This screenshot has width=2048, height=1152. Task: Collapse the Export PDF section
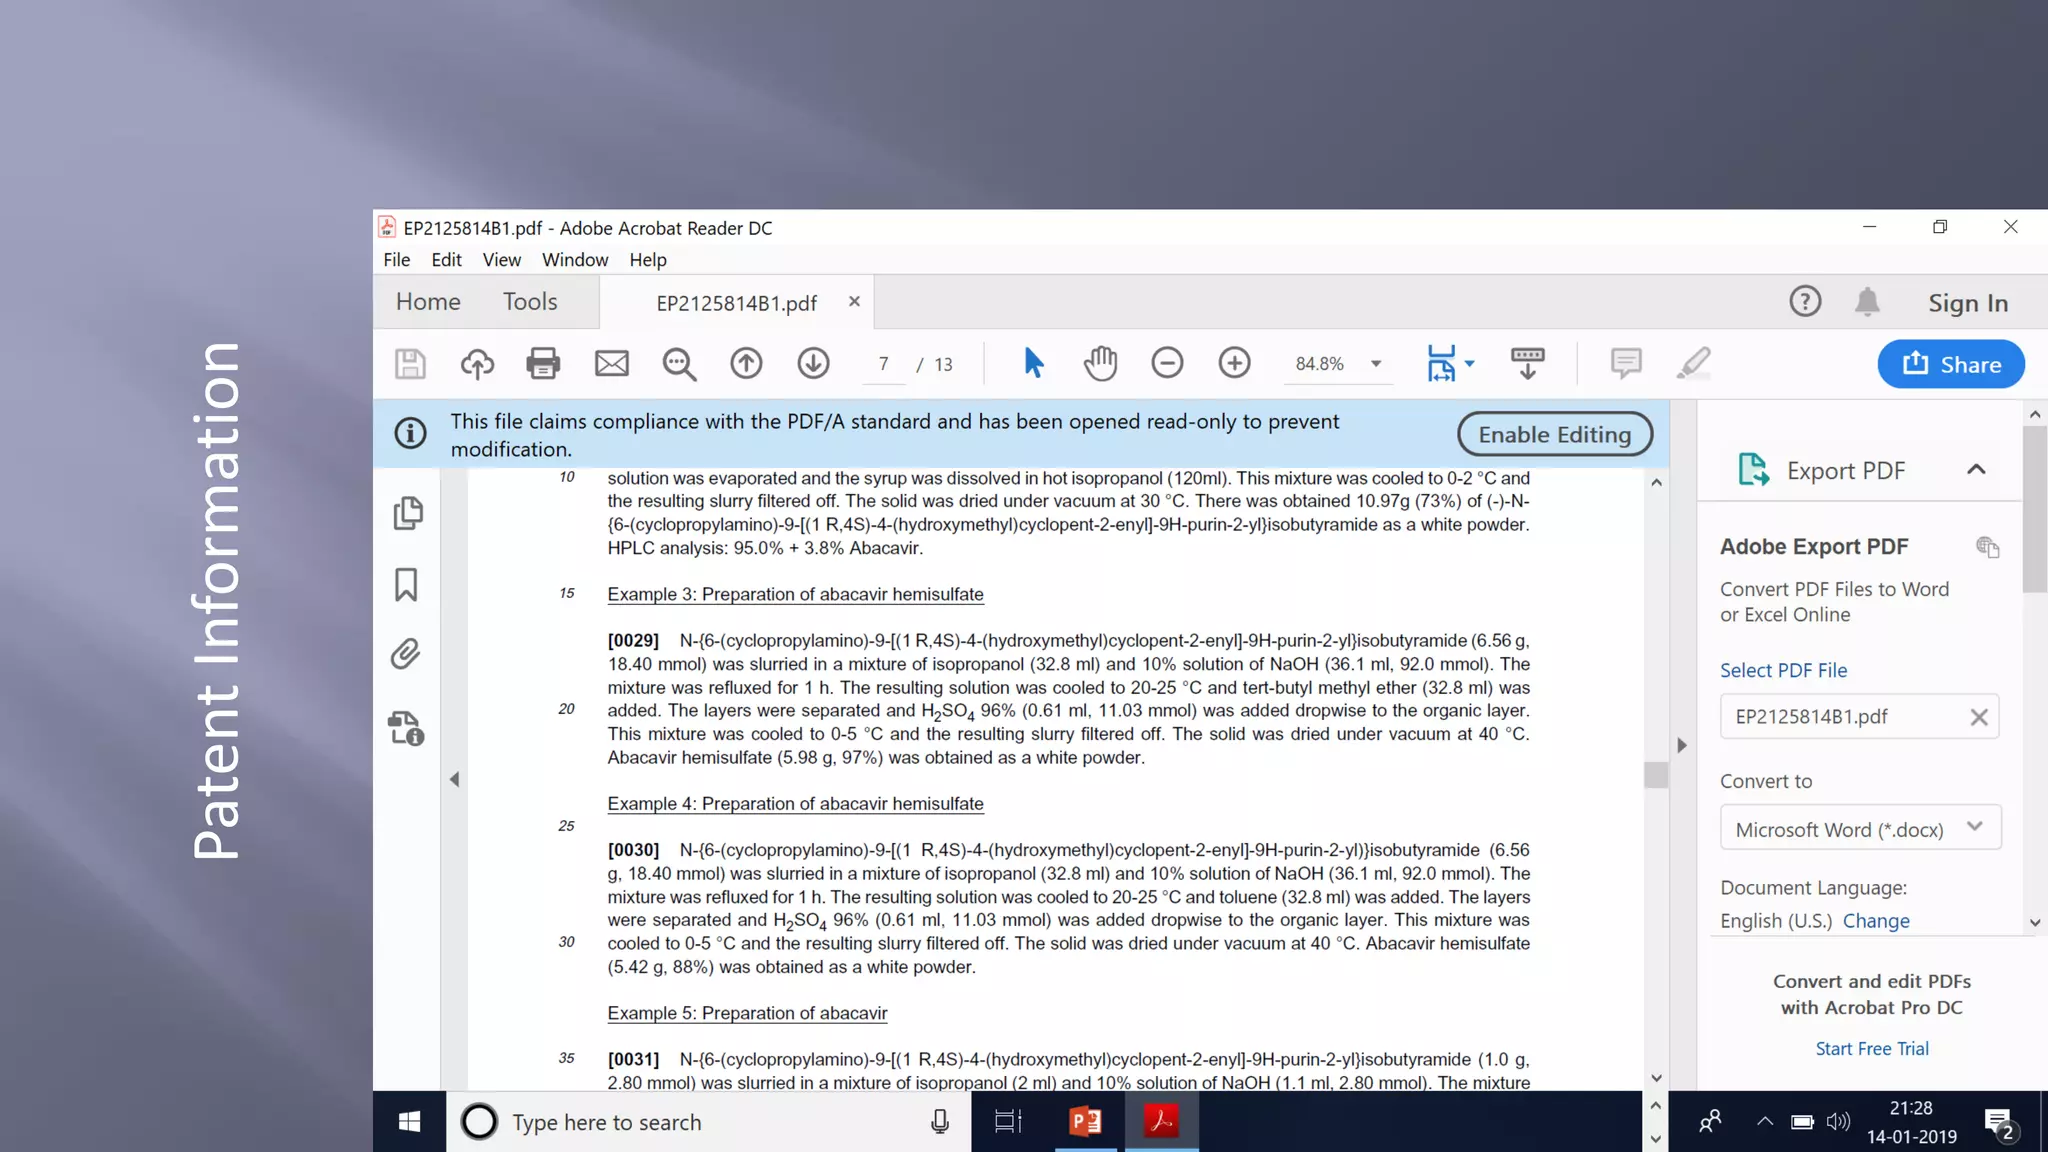1976,470
